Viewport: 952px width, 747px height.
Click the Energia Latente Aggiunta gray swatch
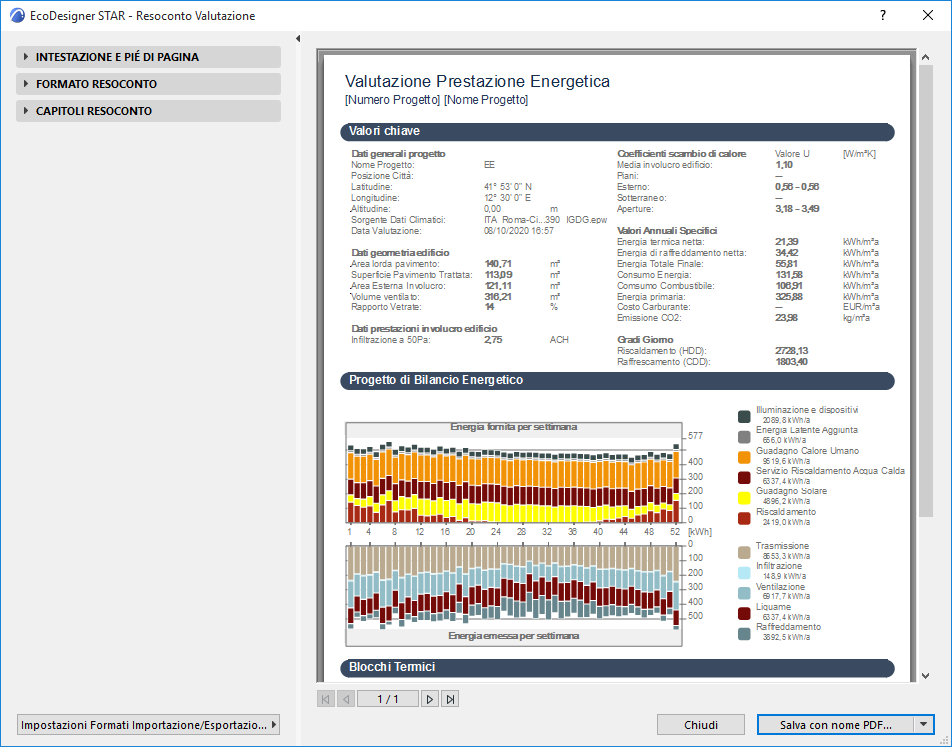tap(744, 437)
